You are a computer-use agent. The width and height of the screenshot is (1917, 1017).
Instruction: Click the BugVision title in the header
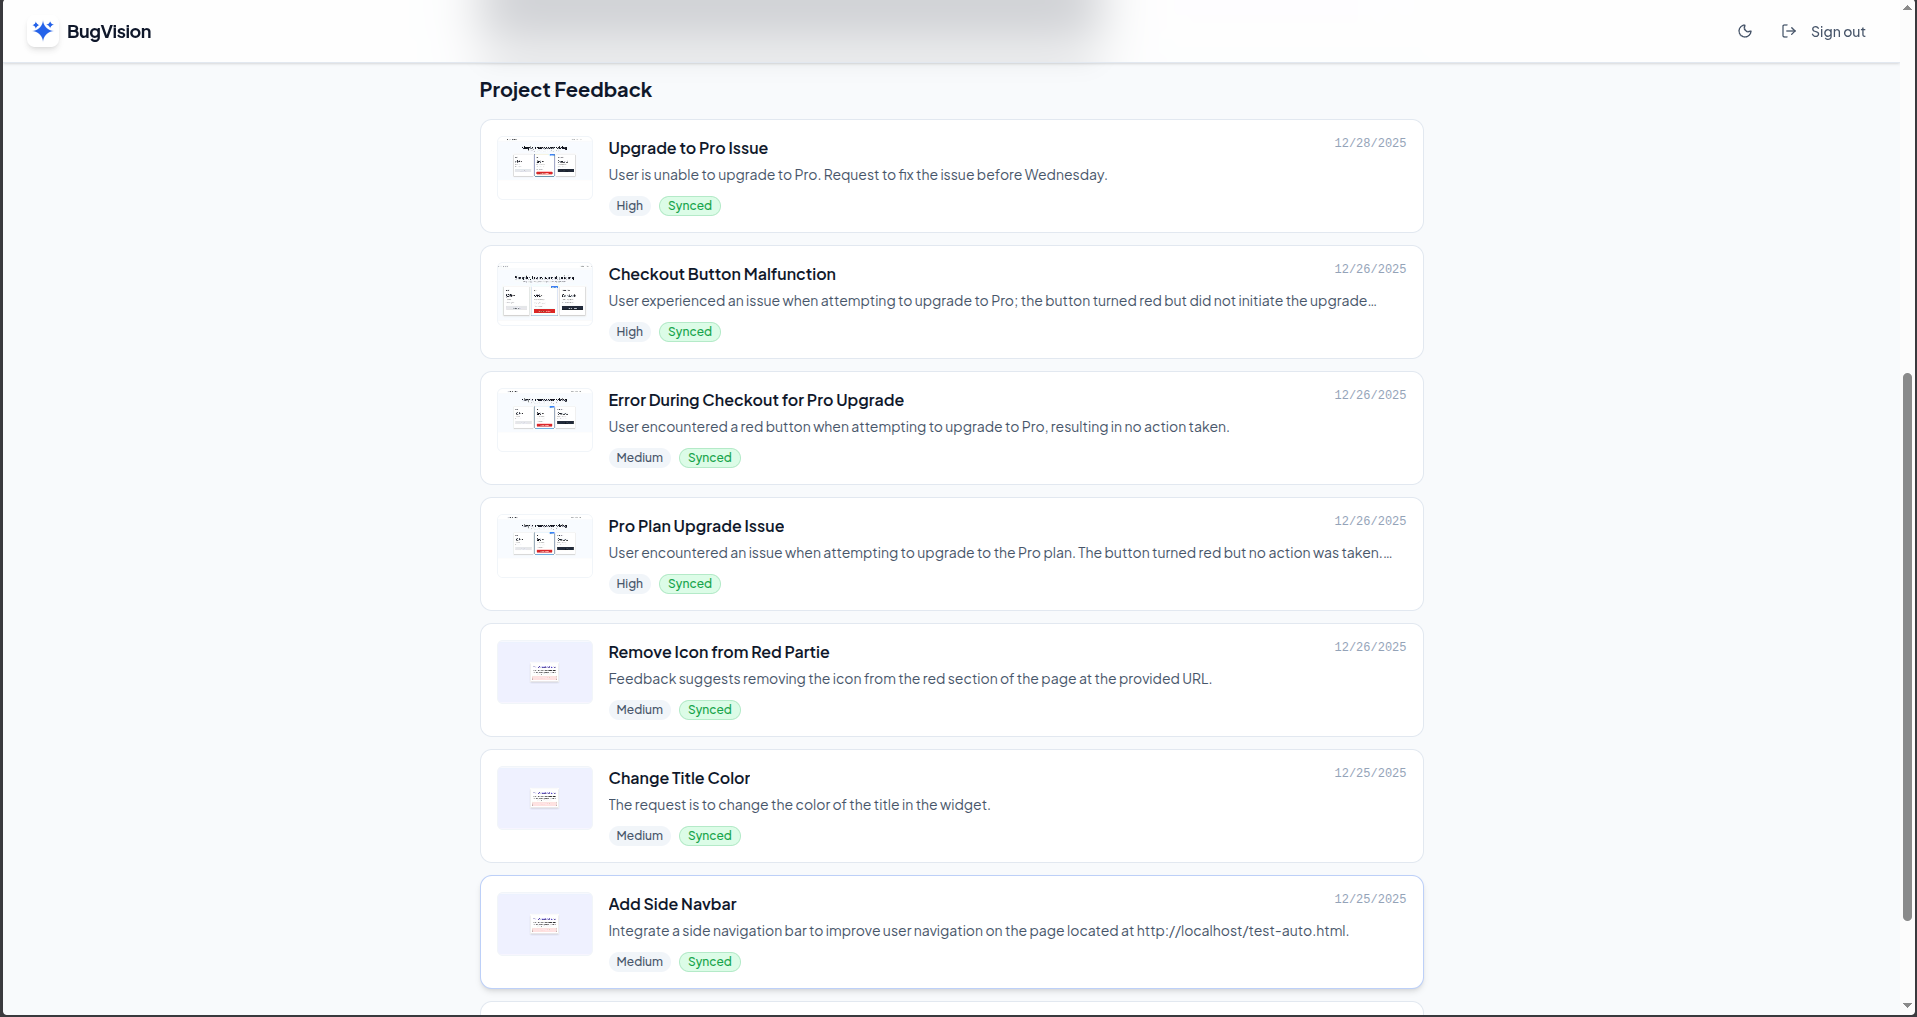[110, 31]
